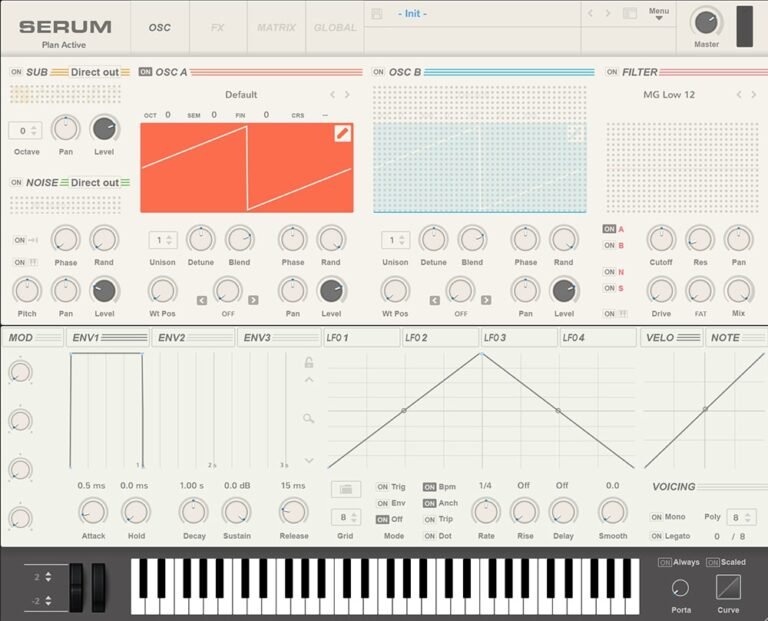The width and height of the screenshot is (768, 621).
Task: Open the Menu dropdown
Action: coord(659,14)
